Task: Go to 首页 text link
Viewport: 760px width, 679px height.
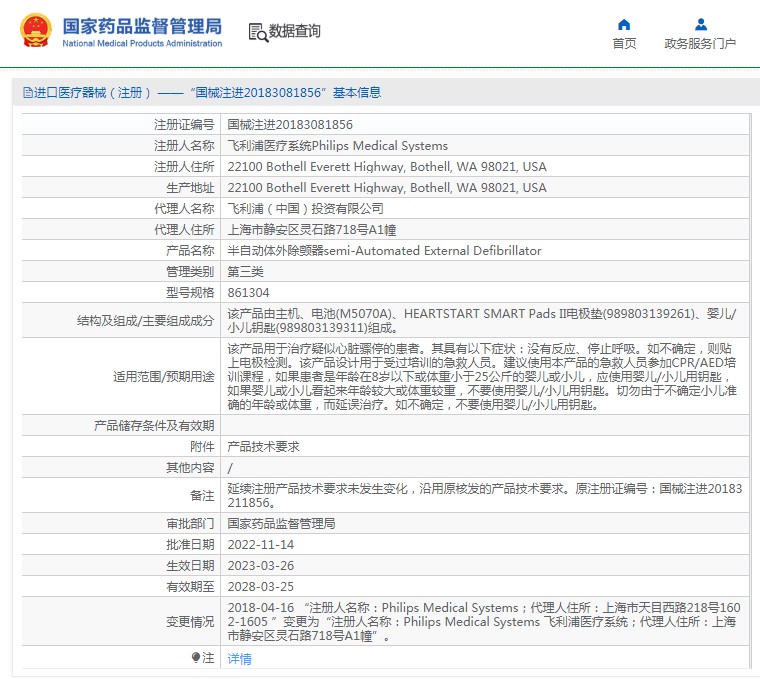Action: click(x=624, y=44)
